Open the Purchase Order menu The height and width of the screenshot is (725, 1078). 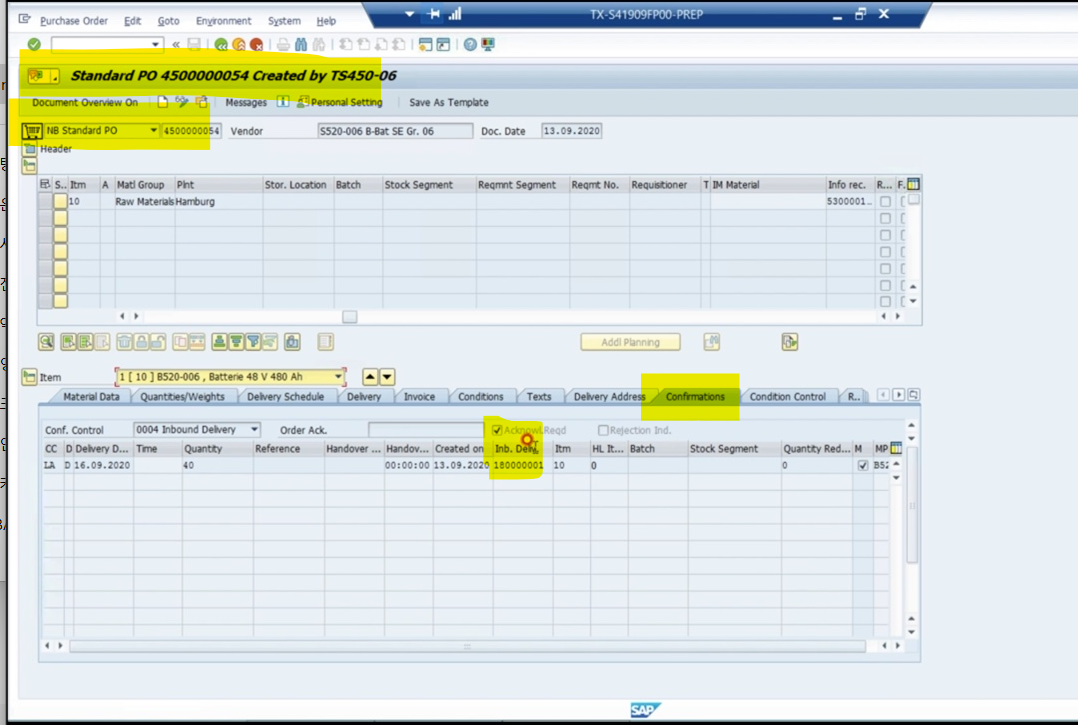pos(74,21)
